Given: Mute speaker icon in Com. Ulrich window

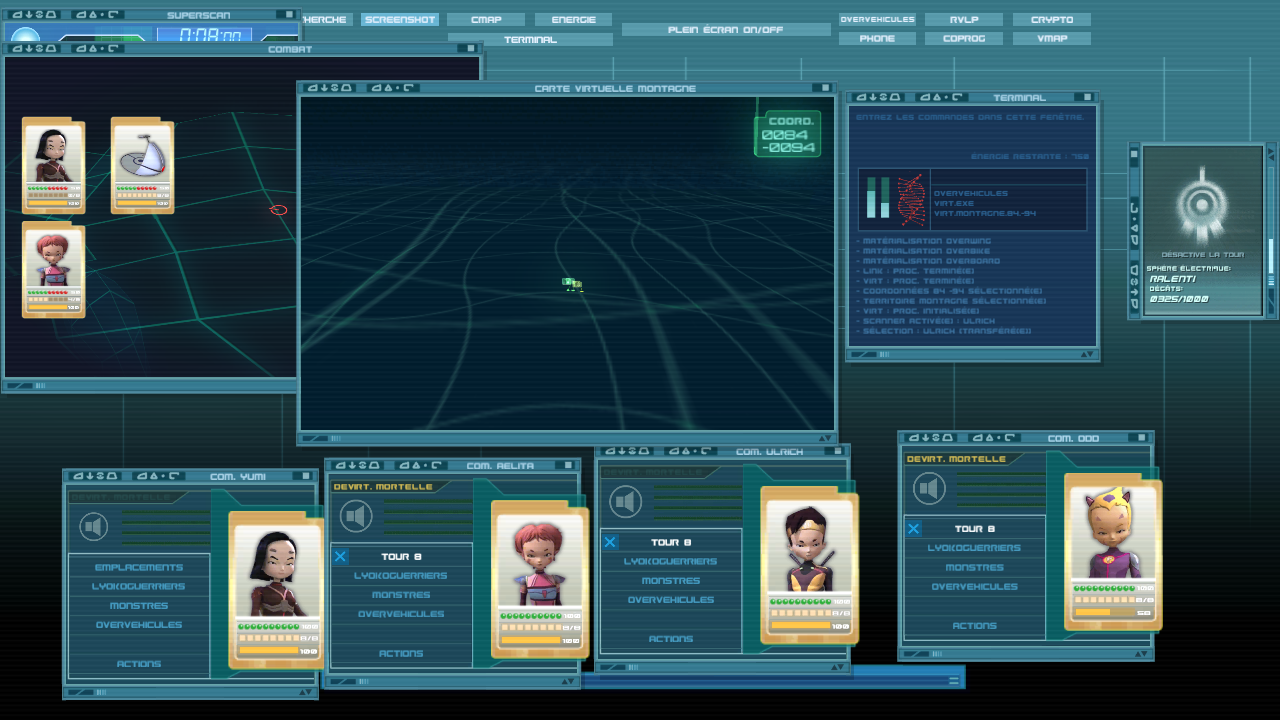Looking at the screenshot, I should pos(626,501).
